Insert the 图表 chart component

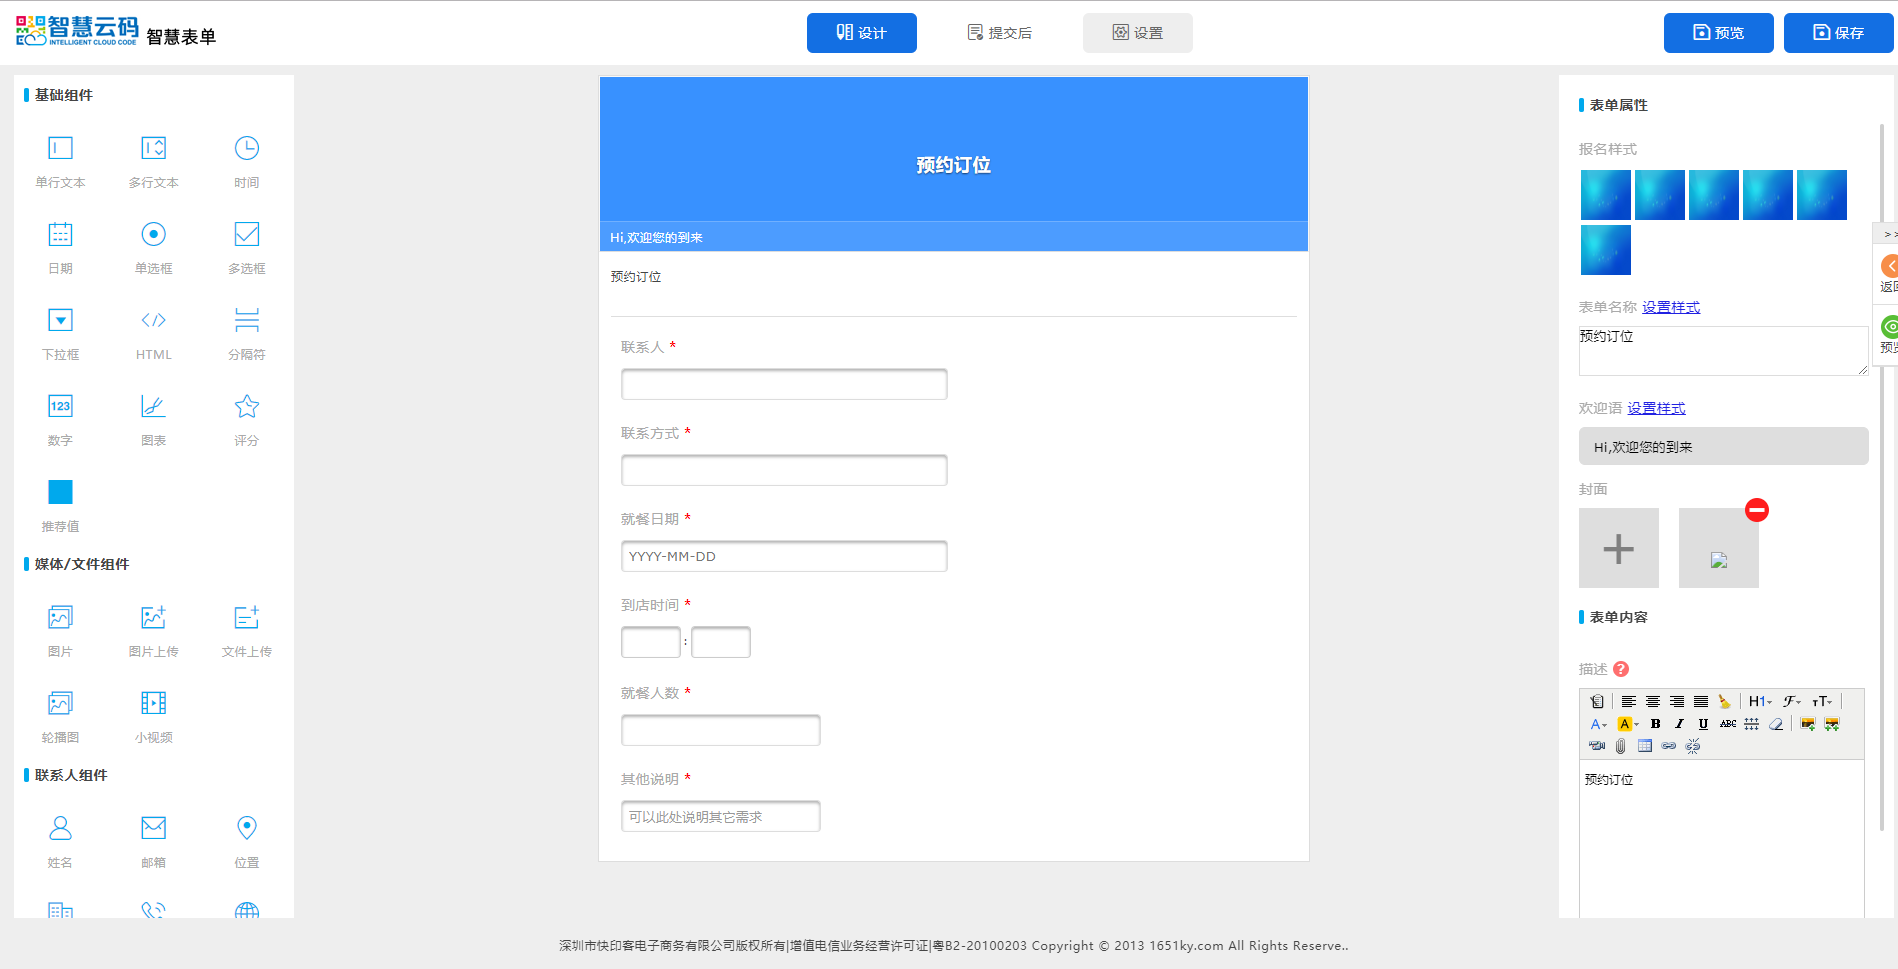153,407
